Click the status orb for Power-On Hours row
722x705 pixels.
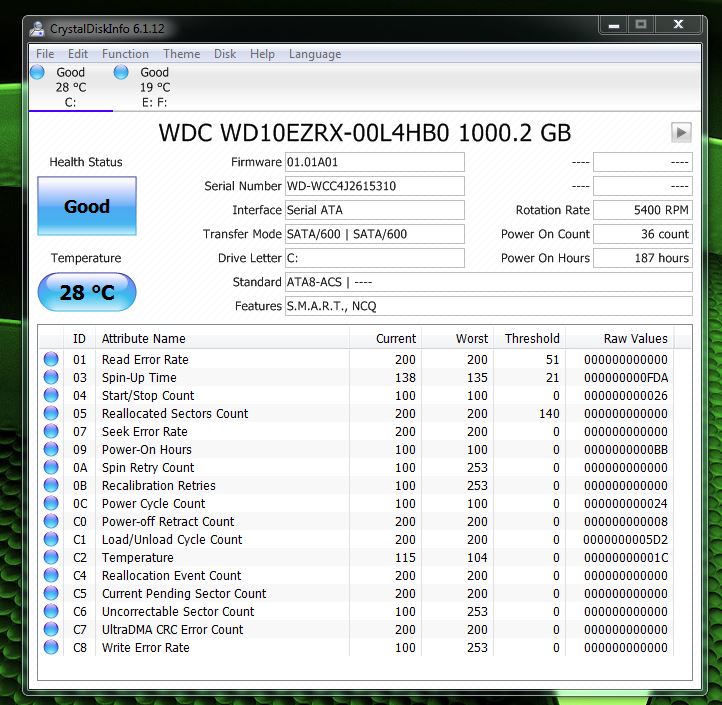pos(51,449)
